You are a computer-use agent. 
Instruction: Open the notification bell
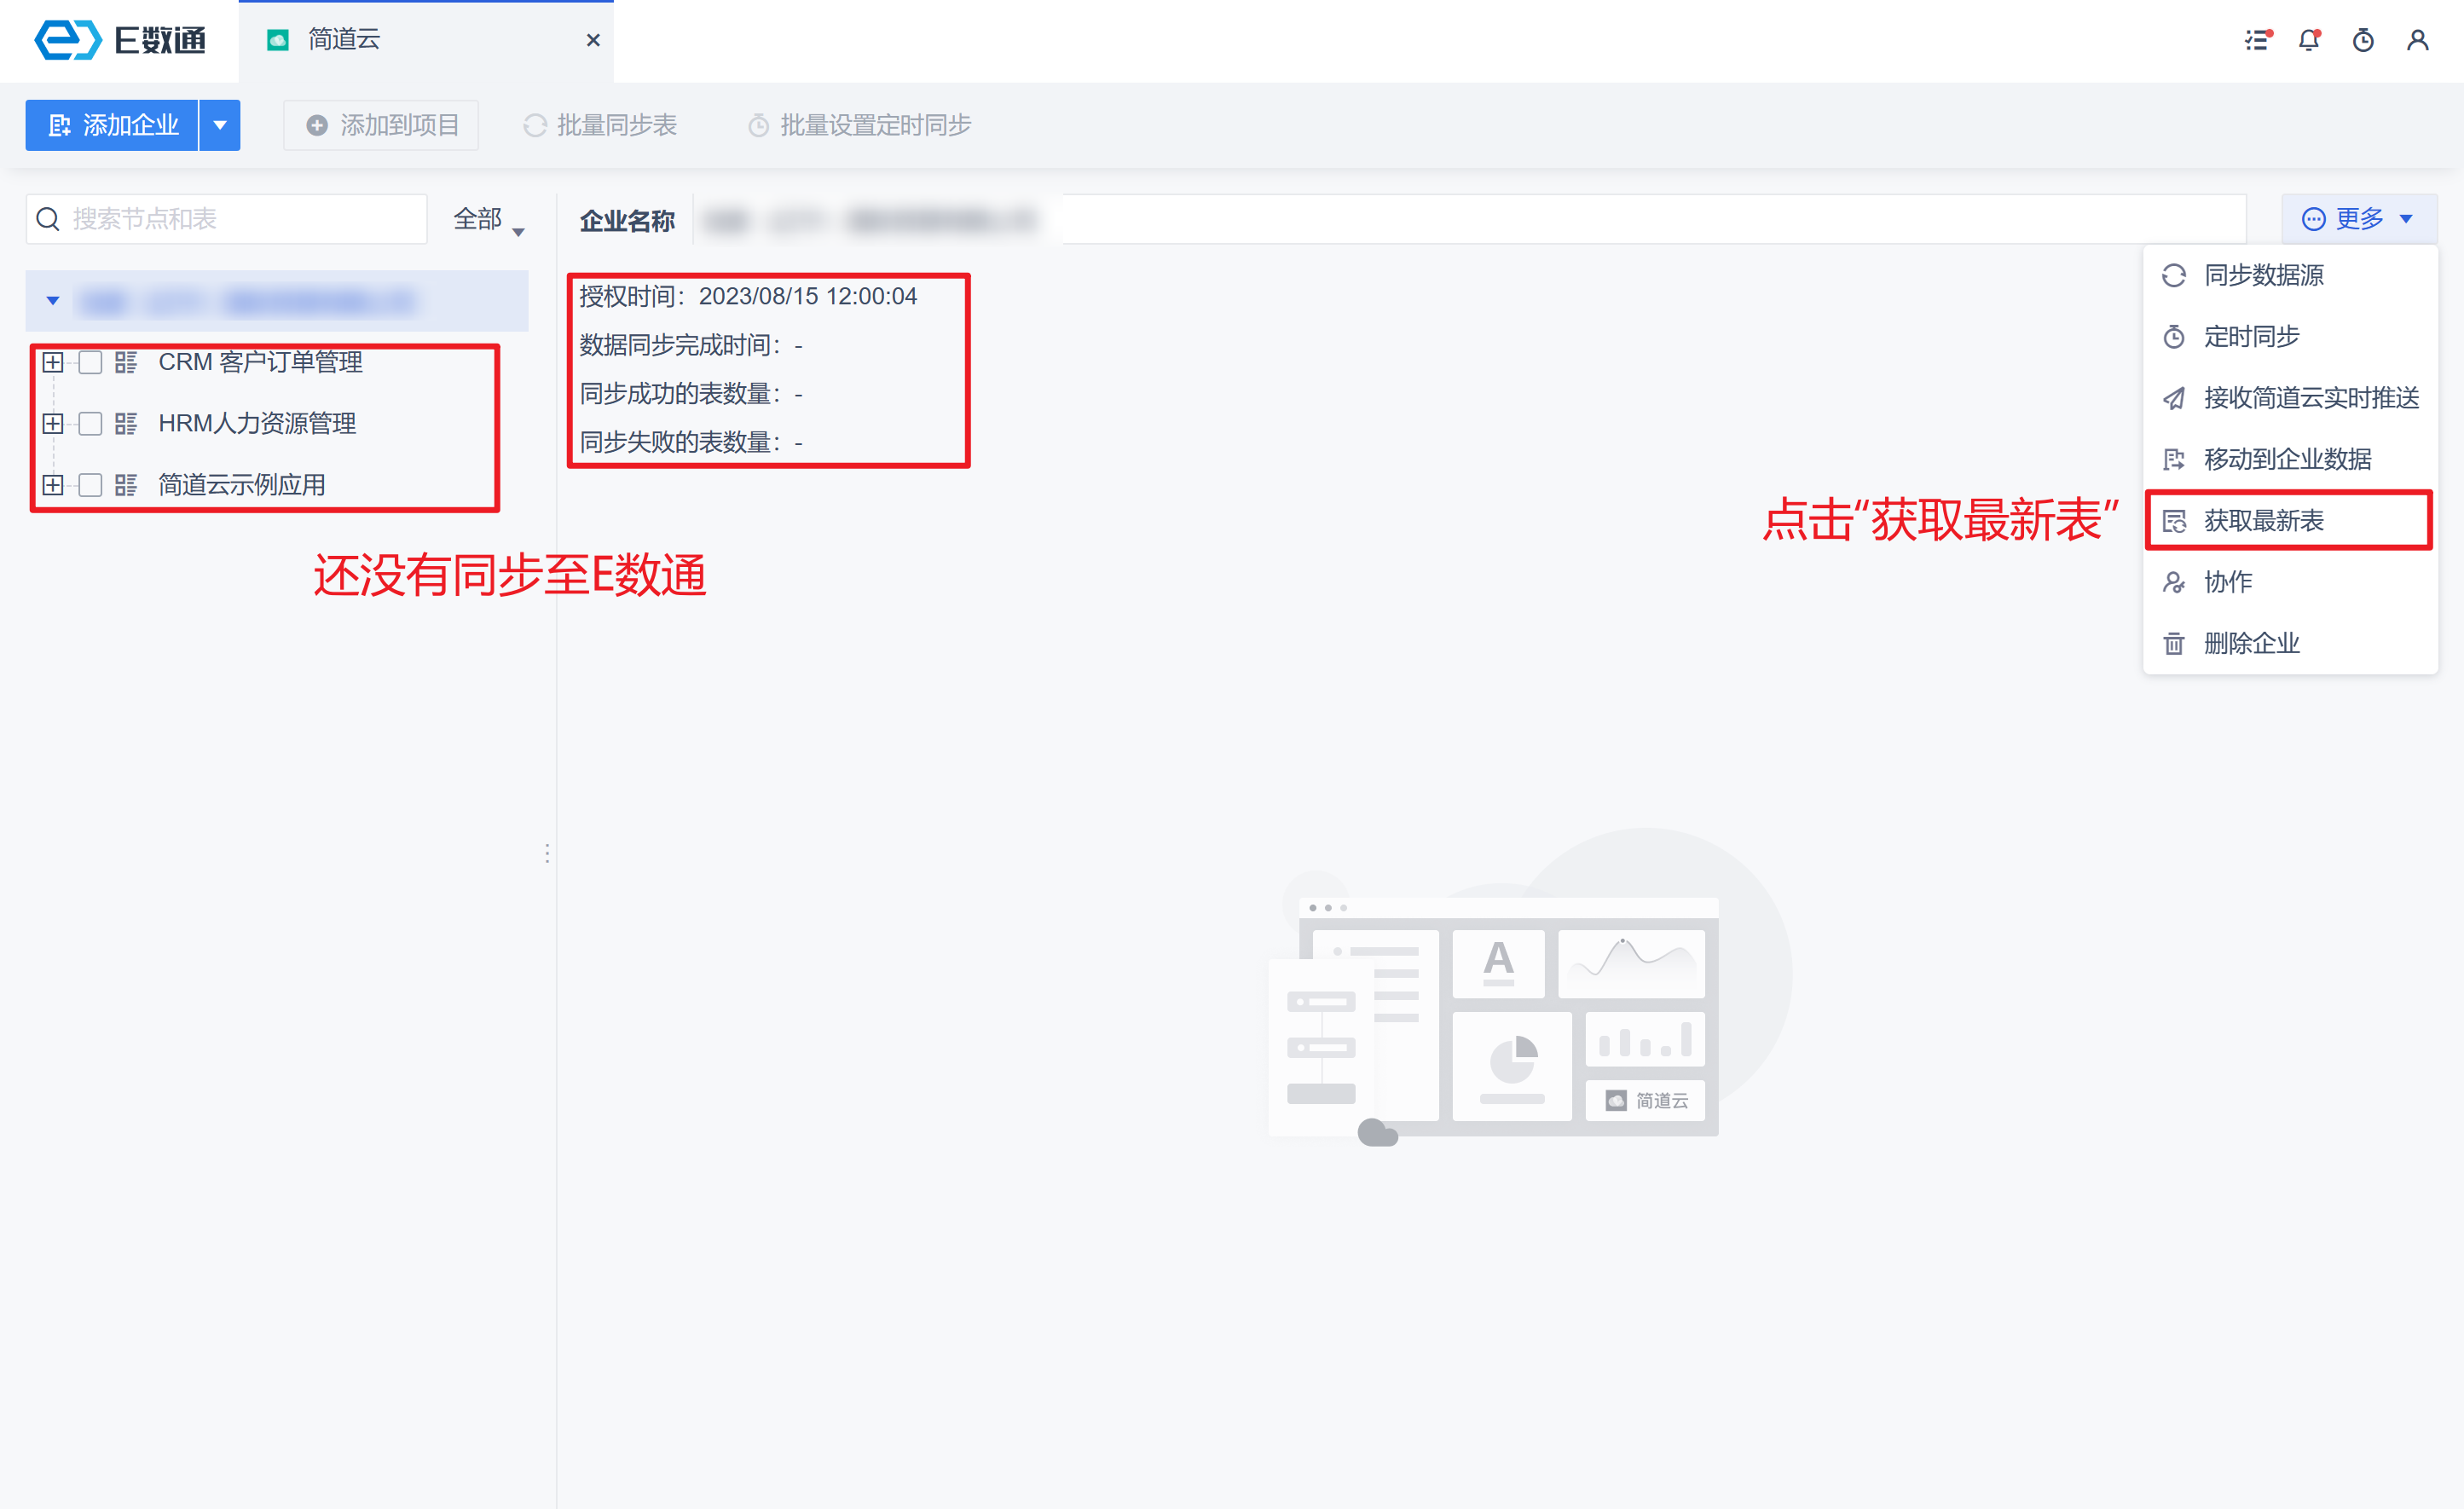[2309, 40]
